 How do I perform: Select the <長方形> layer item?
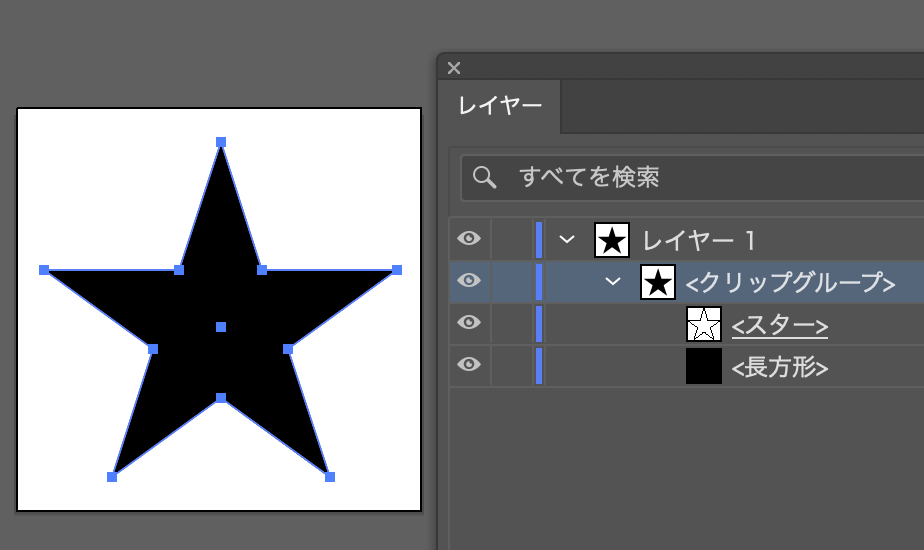coord(780,367)
